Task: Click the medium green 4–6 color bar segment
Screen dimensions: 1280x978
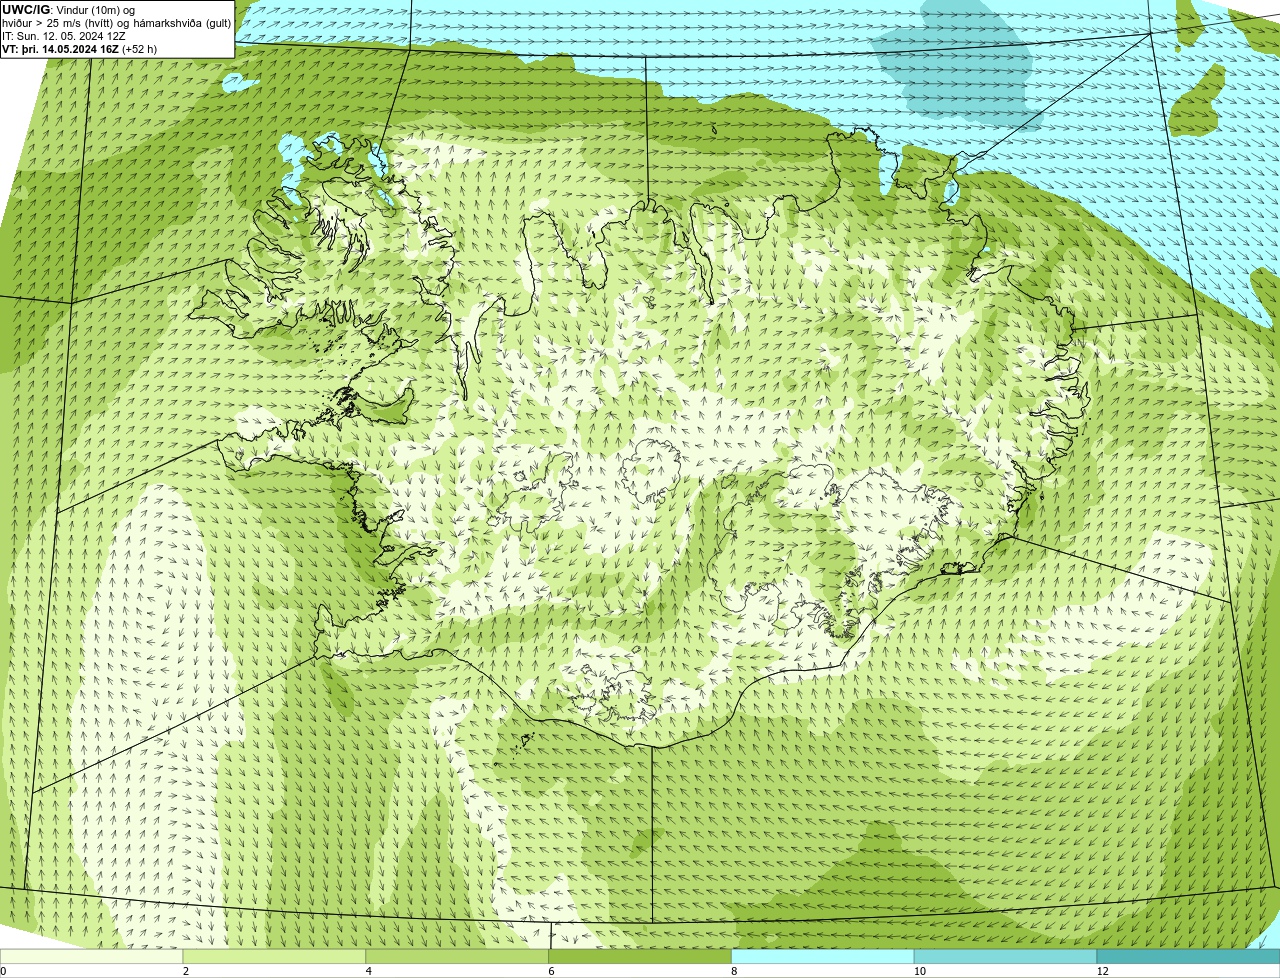Action: [458, 956]
